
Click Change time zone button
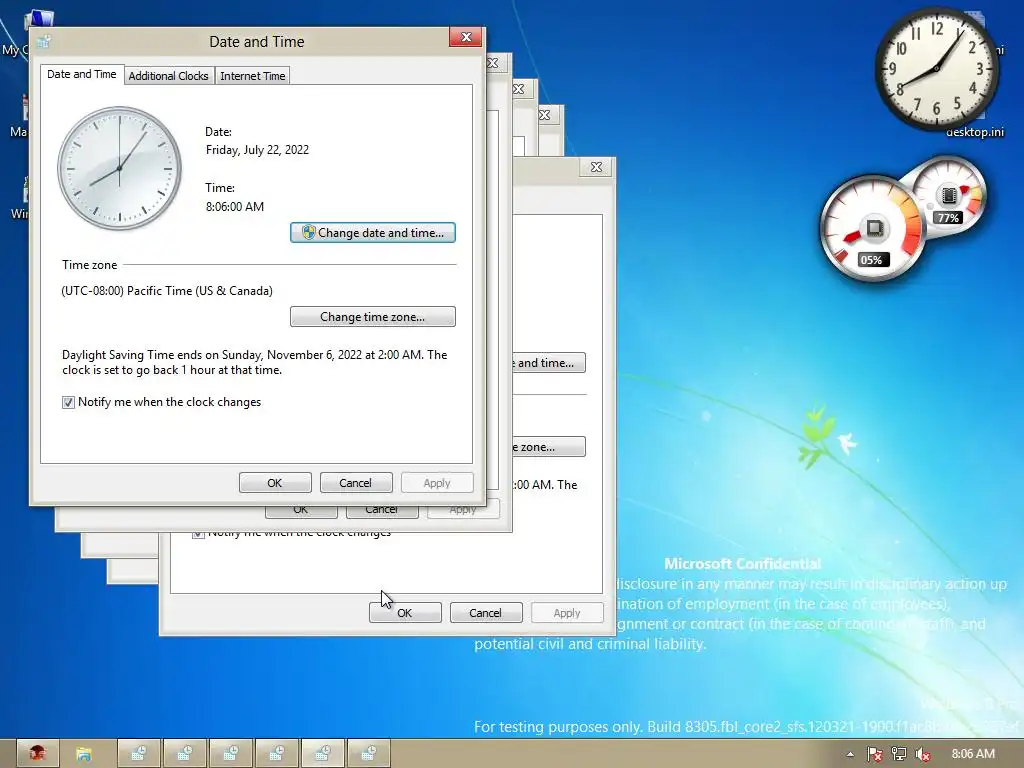tap(373, 317)
